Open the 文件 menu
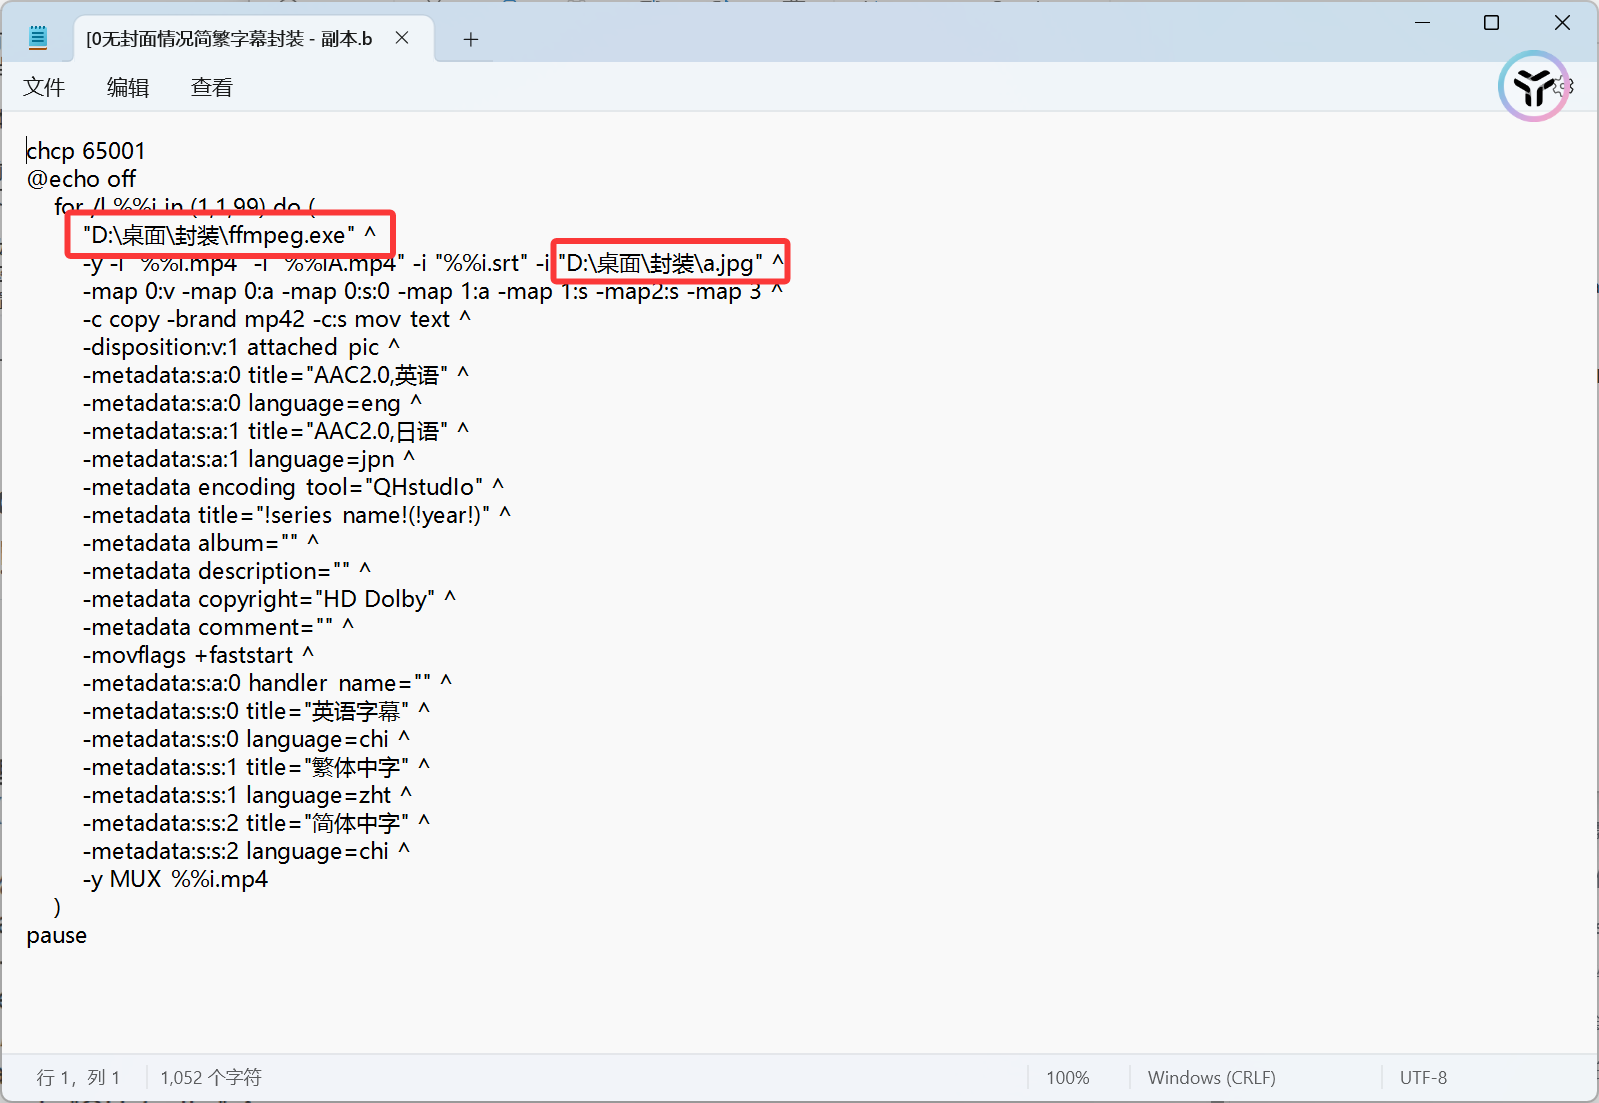The width and height of the screenshot is (1599, 1103). point(44,88)
